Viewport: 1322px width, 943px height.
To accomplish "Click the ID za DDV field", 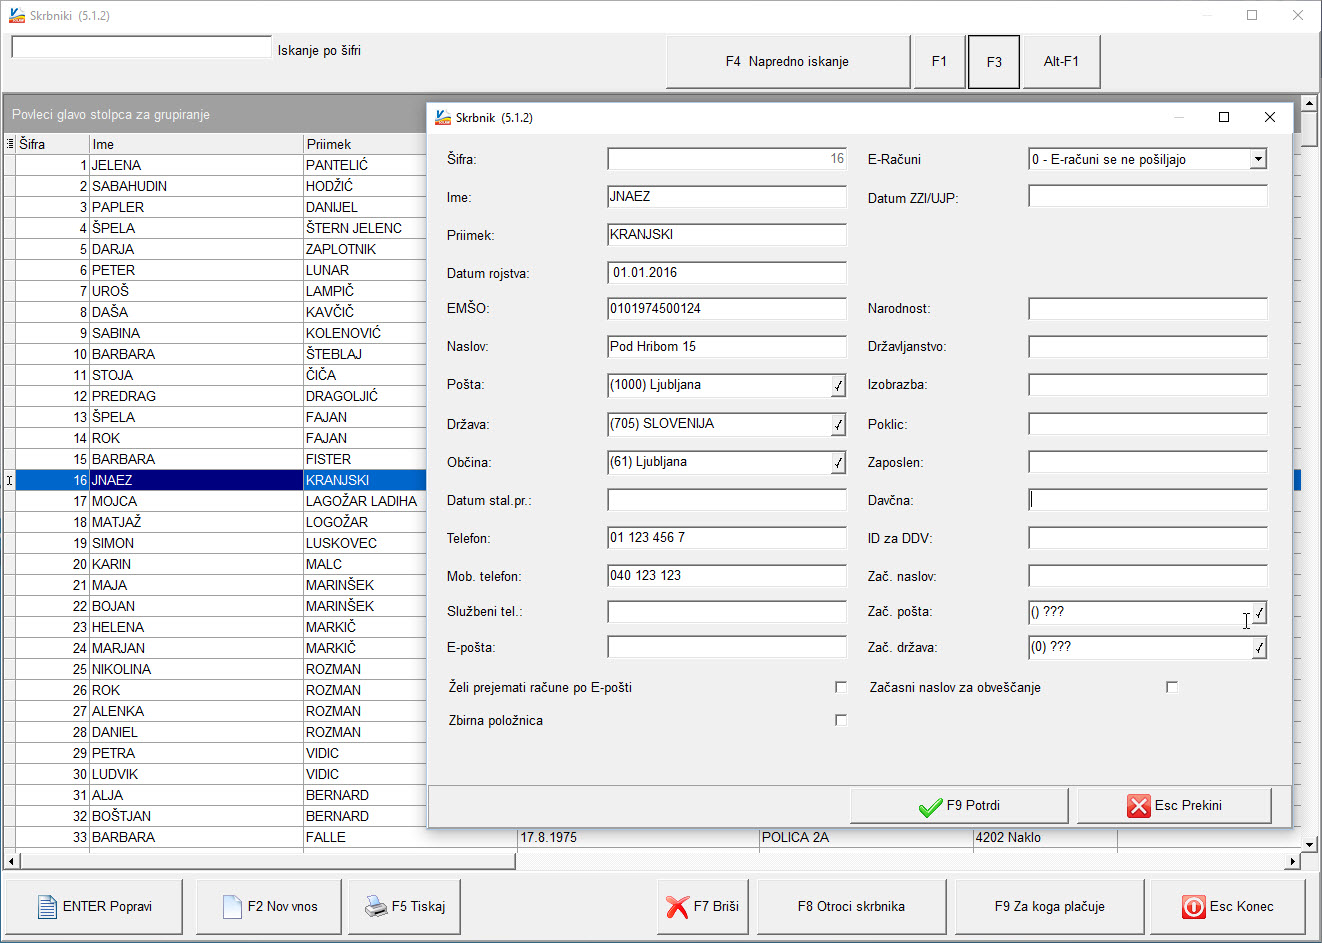I will [1148, 538].
